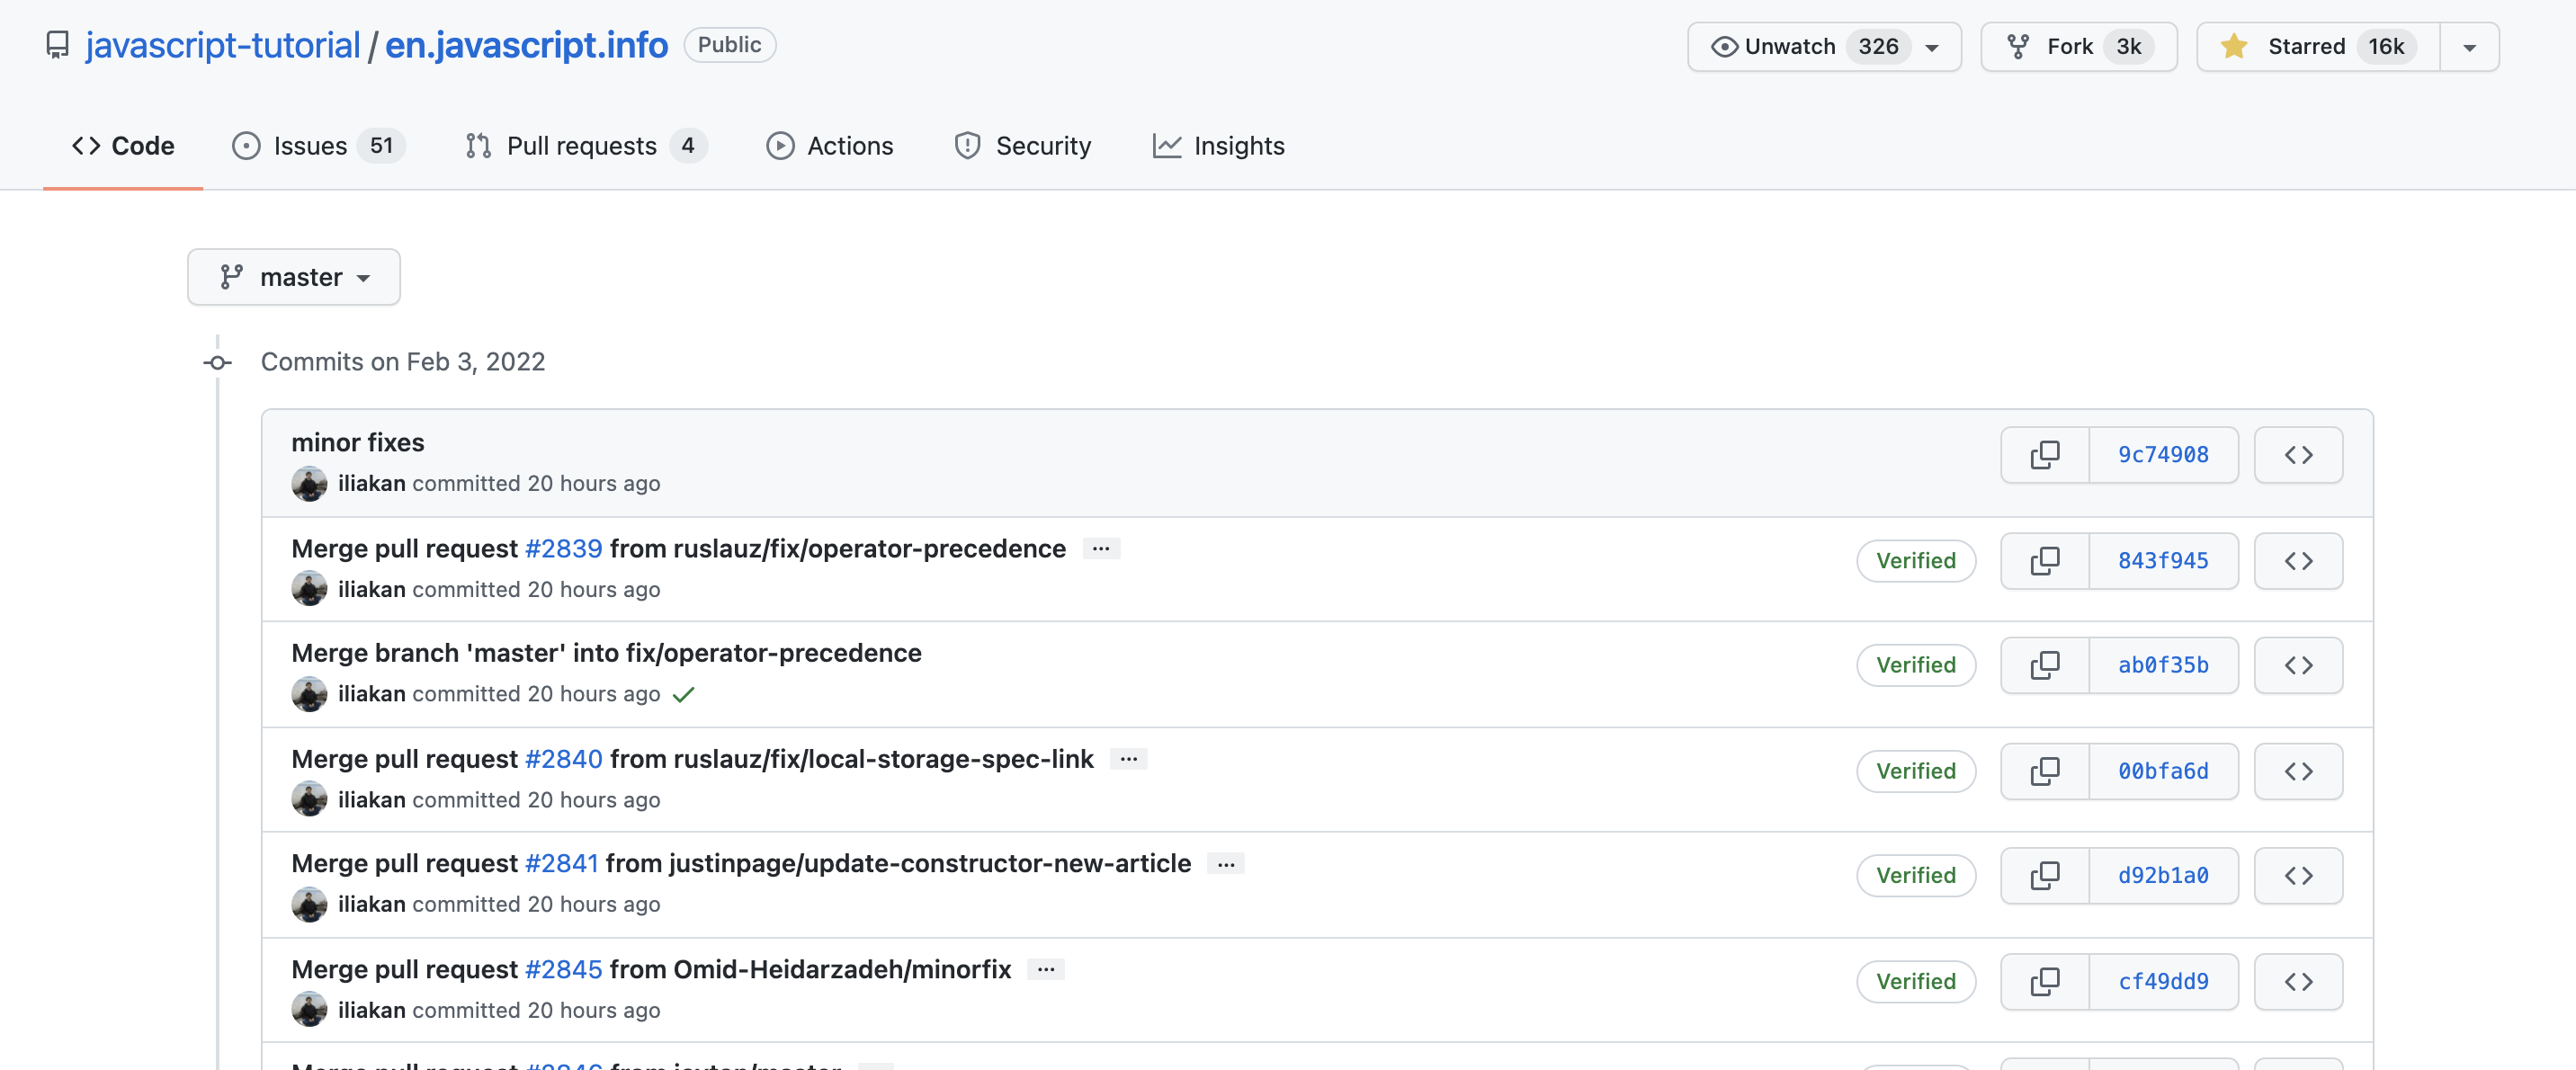Click iliakan avatar on minor fixes commit
This screenshot has height=1070, width=2576.
[x=309, y=484]
